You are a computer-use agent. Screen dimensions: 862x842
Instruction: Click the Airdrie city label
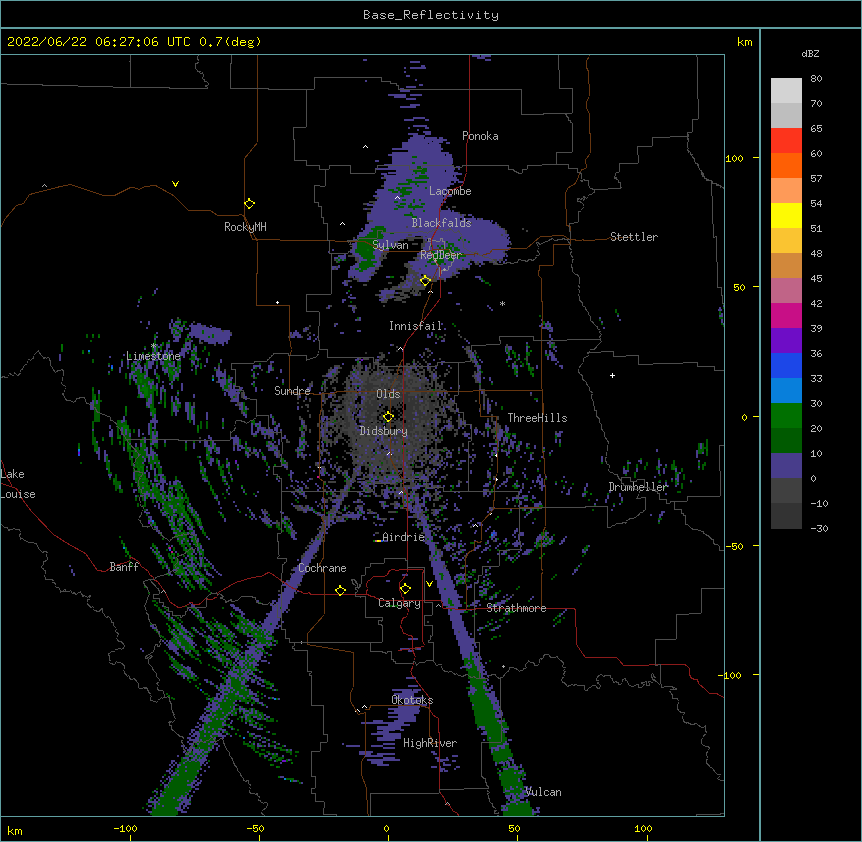[404, 537]
